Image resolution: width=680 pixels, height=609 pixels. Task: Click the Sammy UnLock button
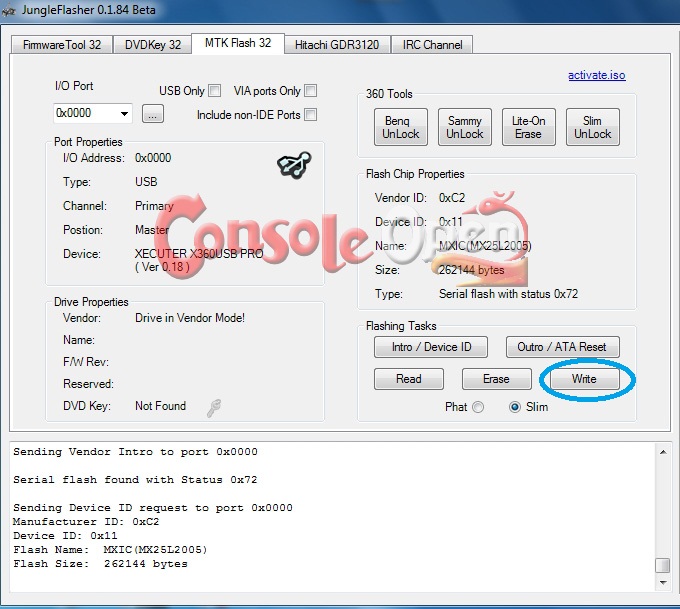click(464, 127)
